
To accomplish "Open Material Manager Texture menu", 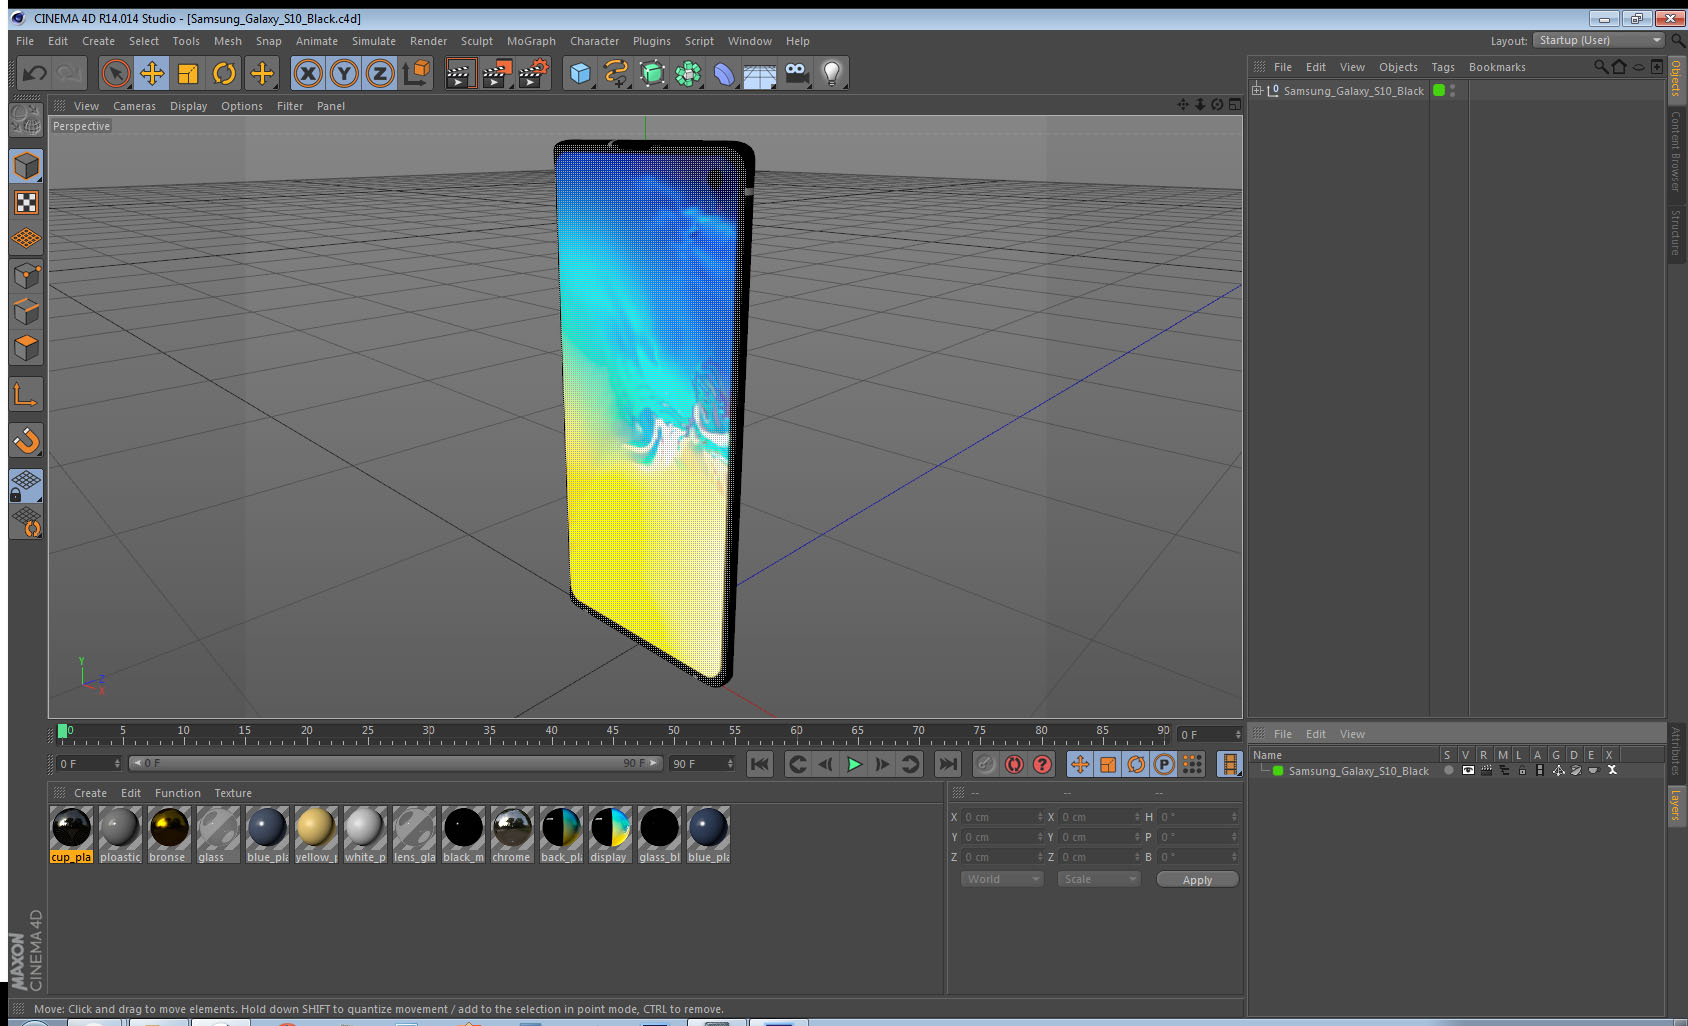I will [233, 793].
